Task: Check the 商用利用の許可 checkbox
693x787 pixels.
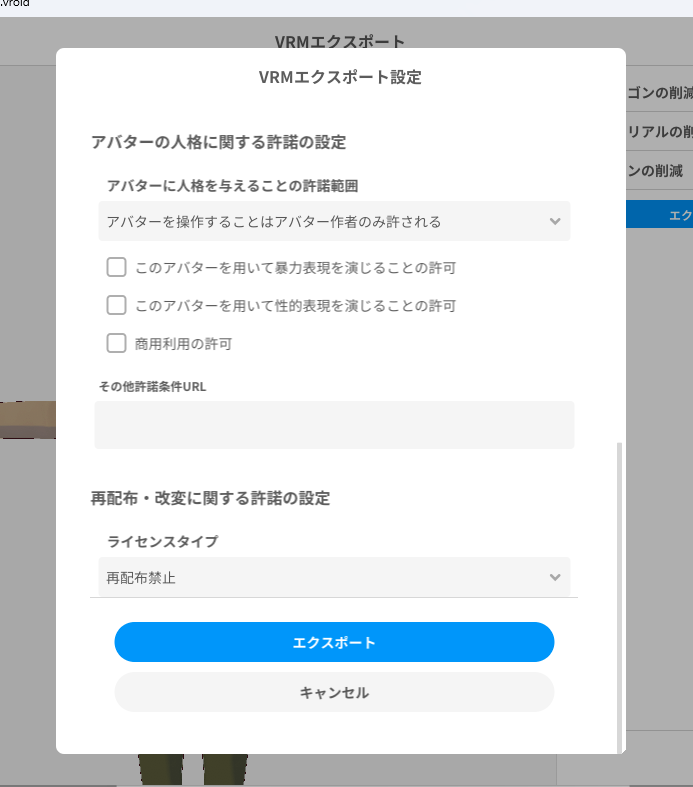Action: (x=116, y=343)
